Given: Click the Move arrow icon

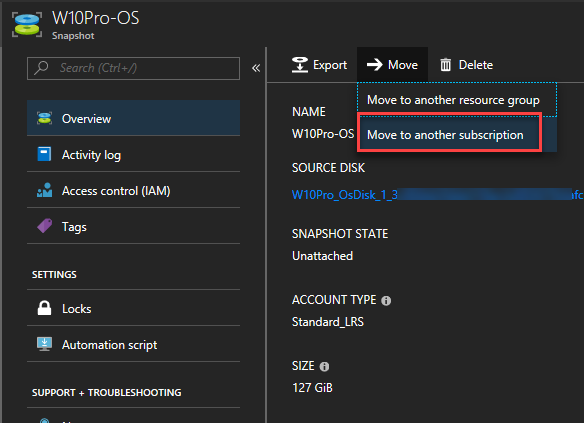Looking at the screenshot, I should (x=375, y=65).
